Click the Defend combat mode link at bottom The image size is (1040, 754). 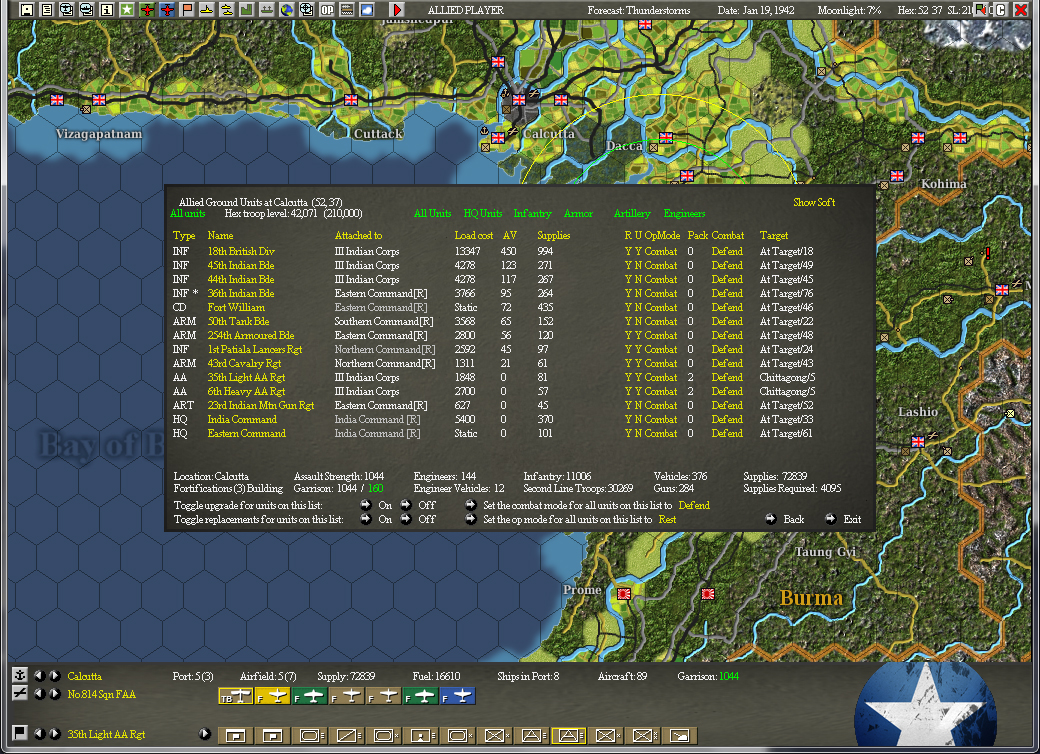pyautogui.click(x=694, y=505)
